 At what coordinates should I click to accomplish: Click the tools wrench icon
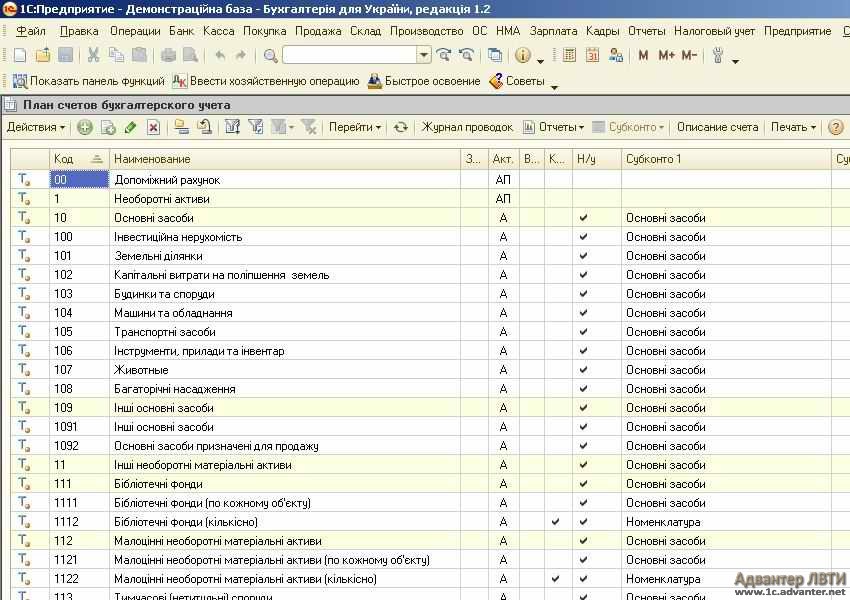(x=718, y=55)
